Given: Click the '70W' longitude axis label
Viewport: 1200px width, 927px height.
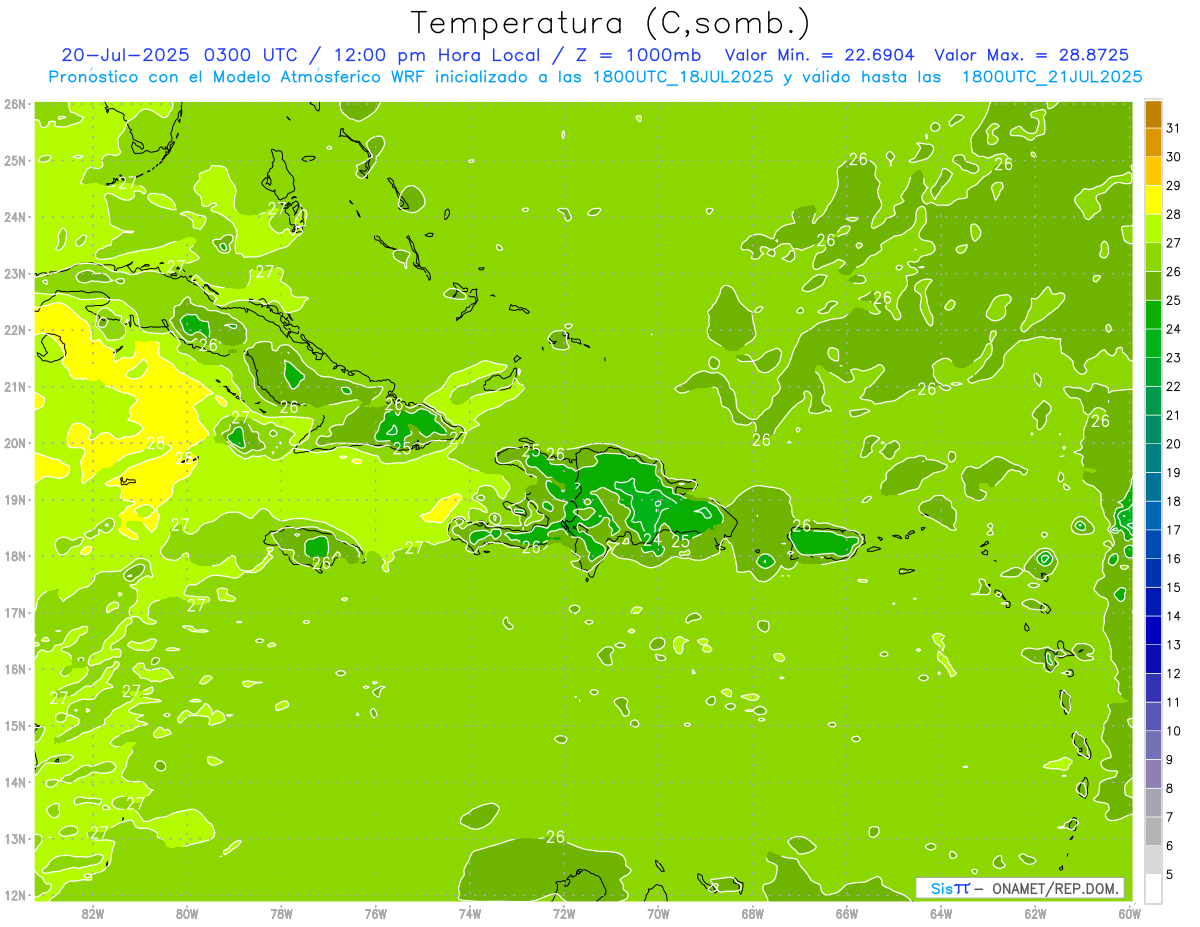Looking at the screenshot, I should coord(658,913).
